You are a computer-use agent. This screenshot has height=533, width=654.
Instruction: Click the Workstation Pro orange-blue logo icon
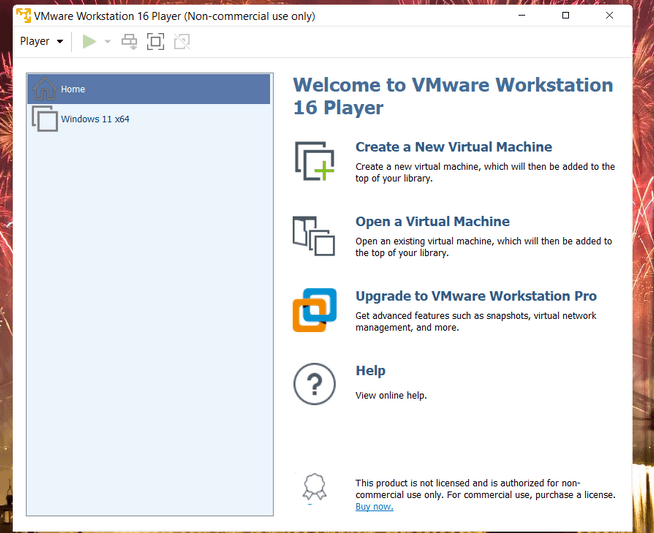click(314, 310)
